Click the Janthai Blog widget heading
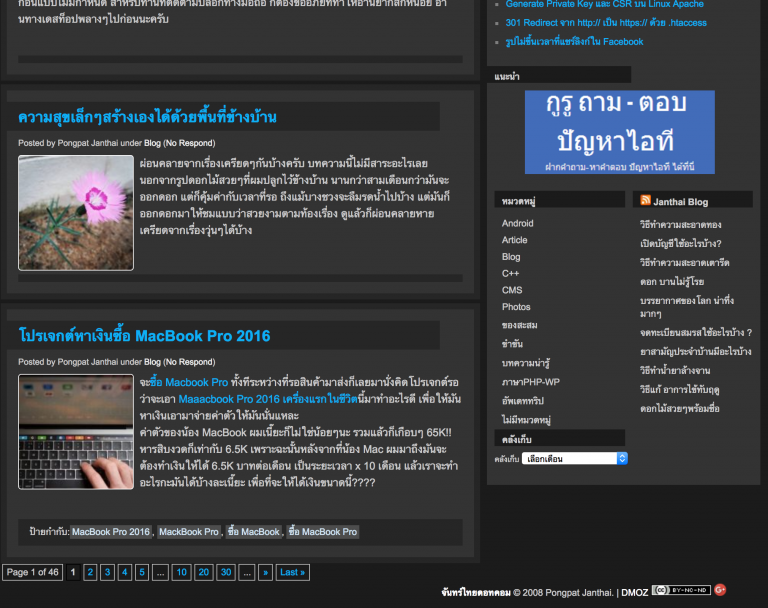 [680, 202]
